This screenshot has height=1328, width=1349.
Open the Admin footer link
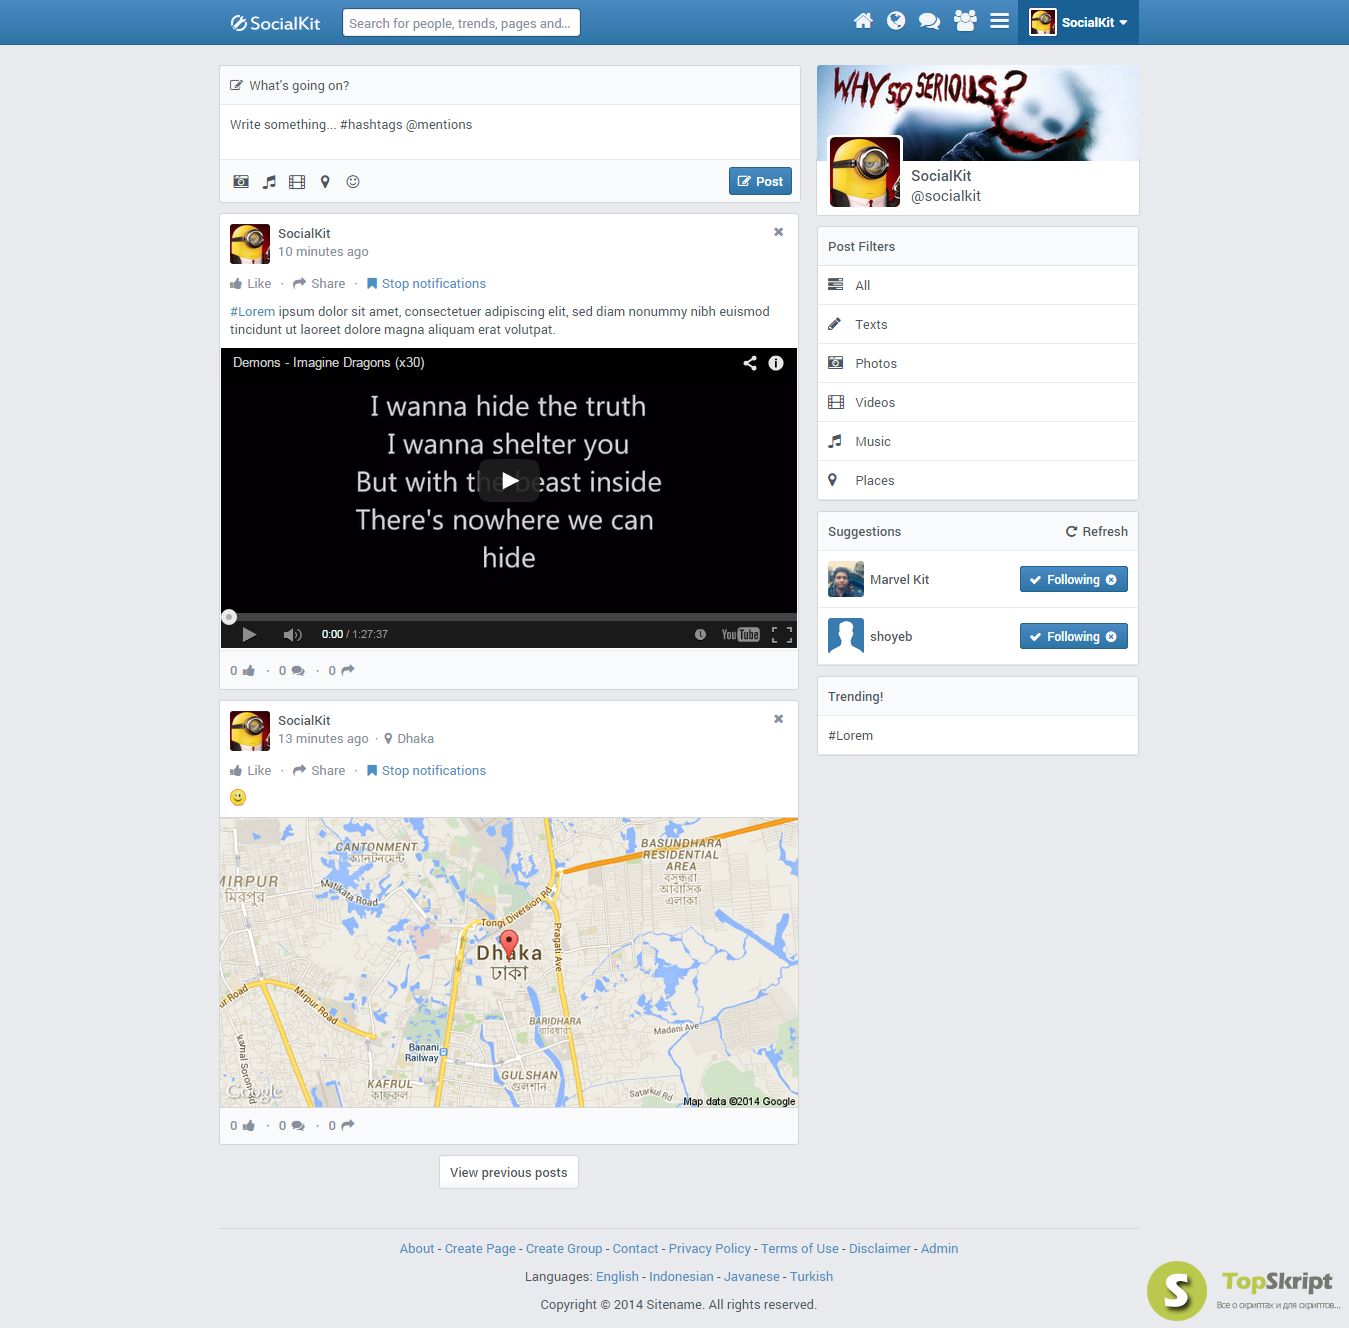[939, 1249]
